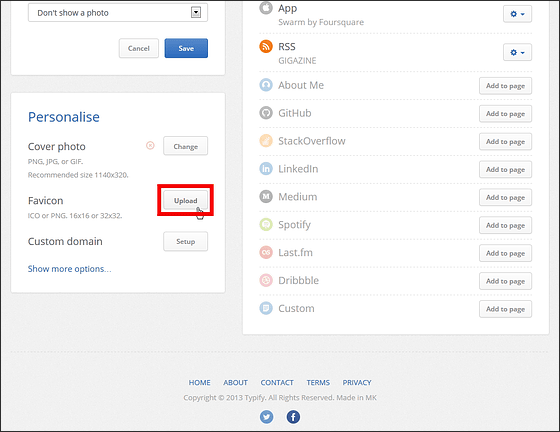
Task: Expand Show more options link
Action: [70, 269]
